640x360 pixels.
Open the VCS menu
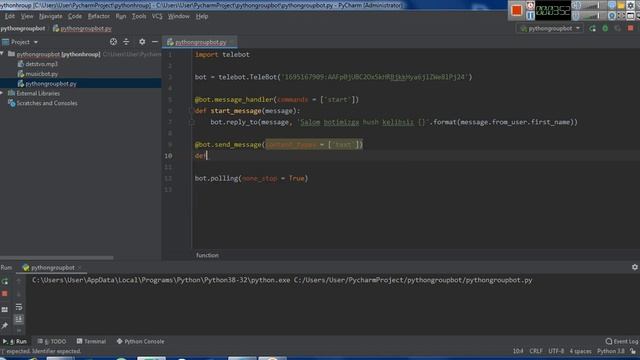coord(157,16)
